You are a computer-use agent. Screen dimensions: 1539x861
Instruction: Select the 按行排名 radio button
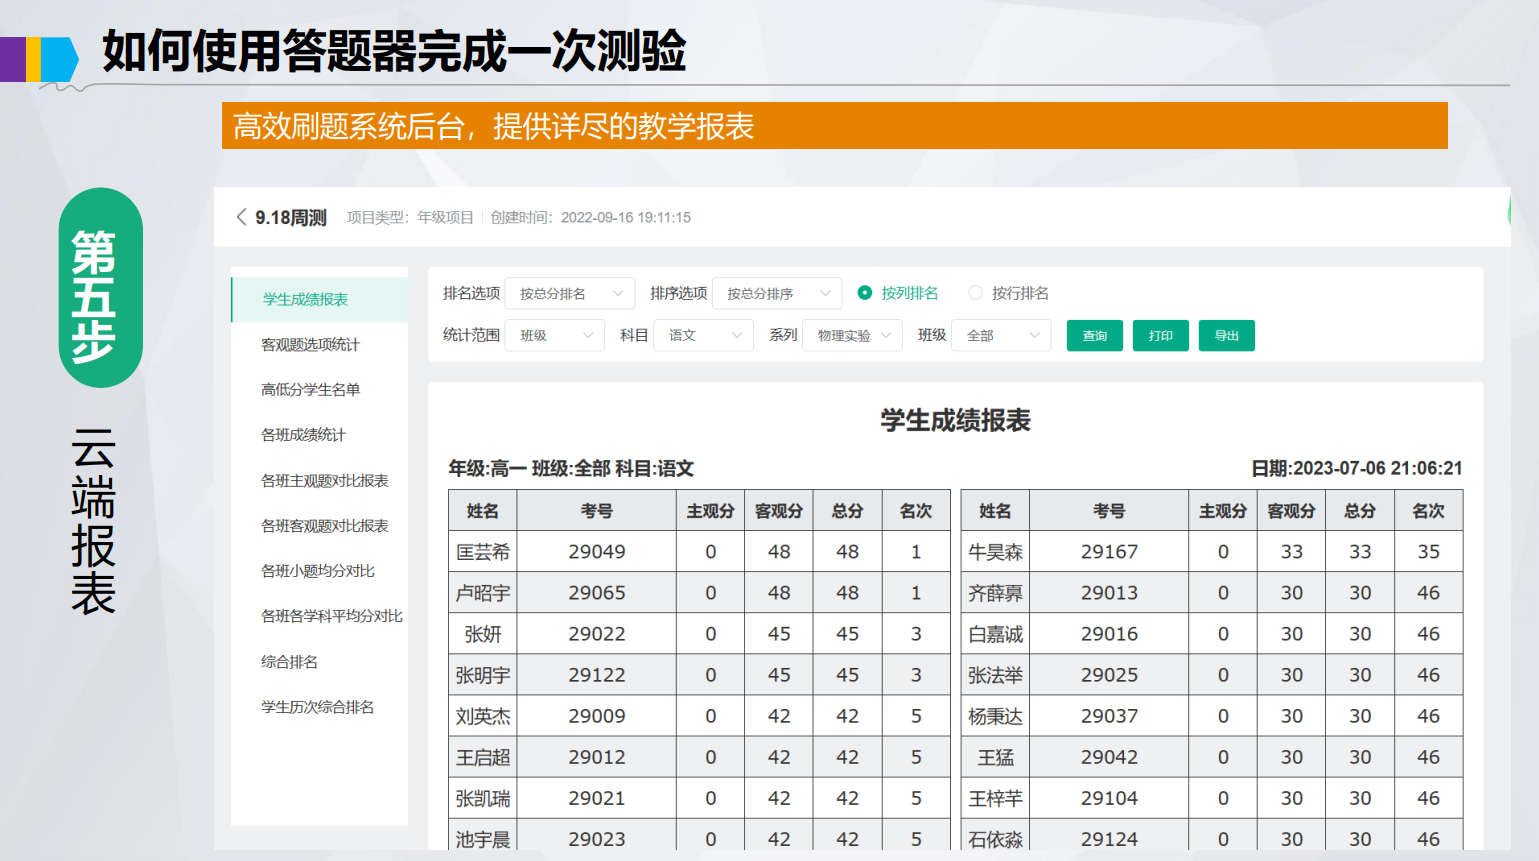pos(975,293)
